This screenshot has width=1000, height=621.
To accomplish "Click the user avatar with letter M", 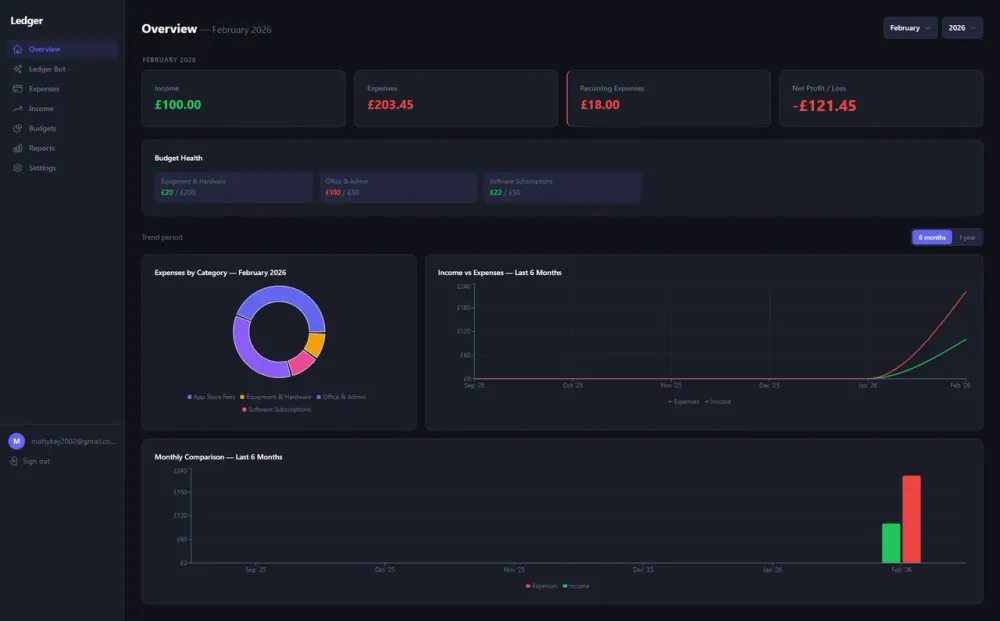I will coord(17,441).
